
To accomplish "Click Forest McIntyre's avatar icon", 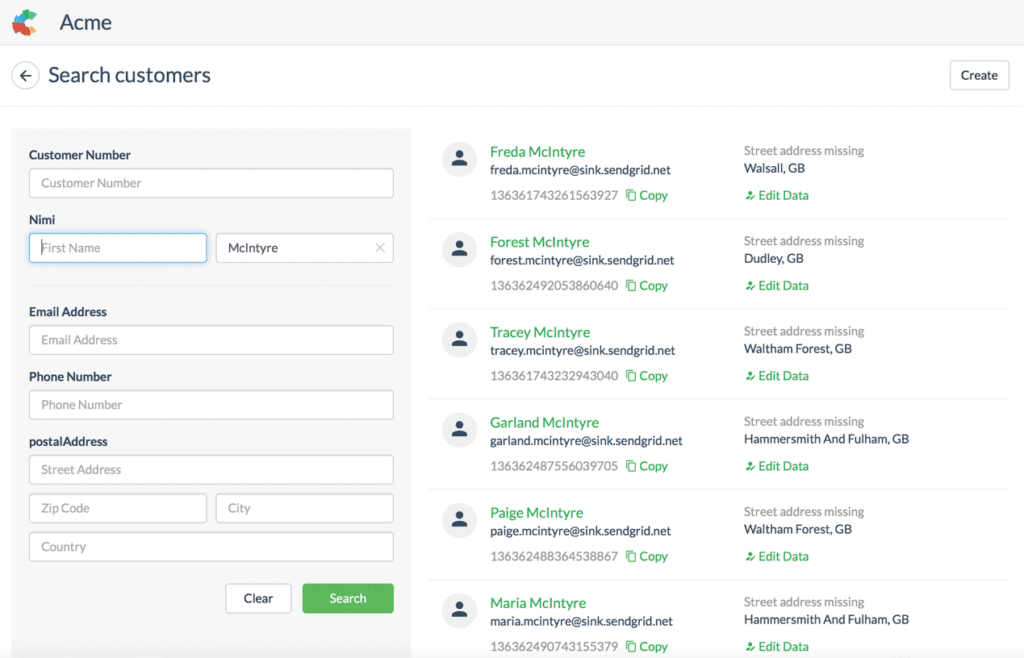I will coord(459,249).
